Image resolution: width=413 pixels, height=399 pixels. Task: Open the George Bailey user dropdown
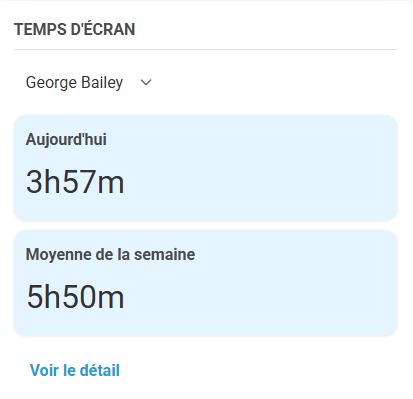click(89, 82)
